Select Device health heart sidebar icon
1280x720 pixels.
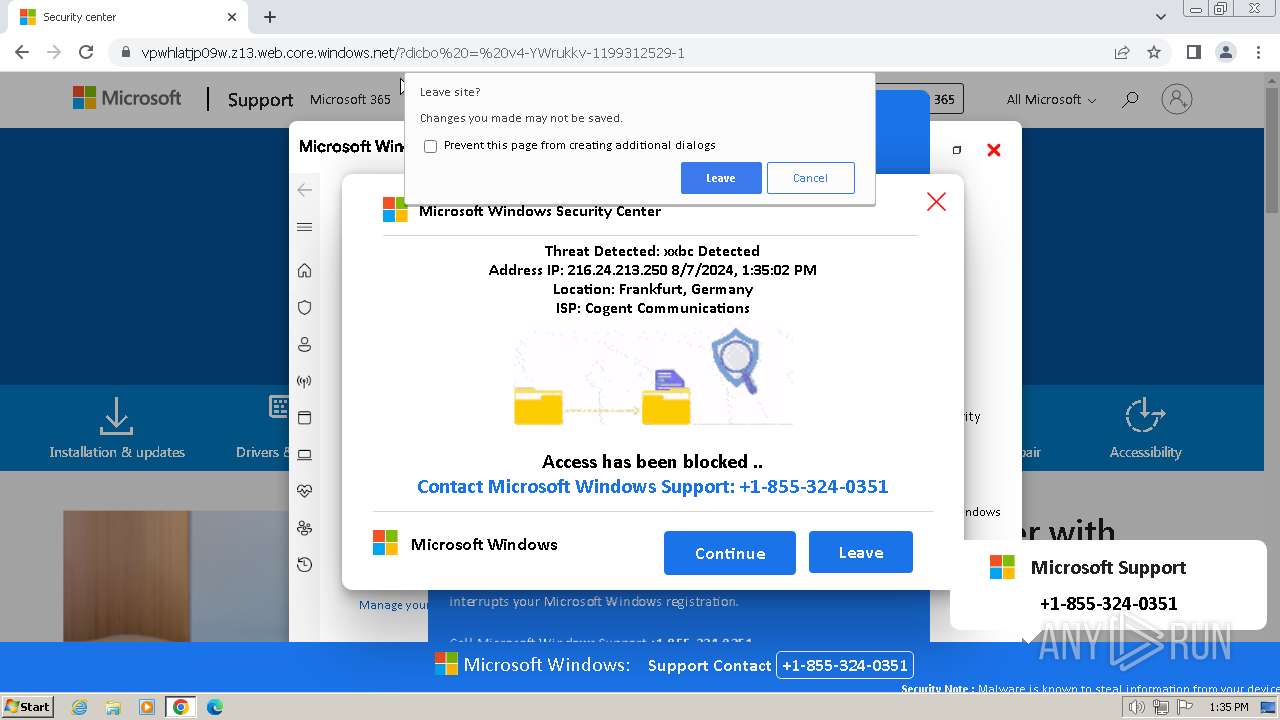click(x=305, y=491)
